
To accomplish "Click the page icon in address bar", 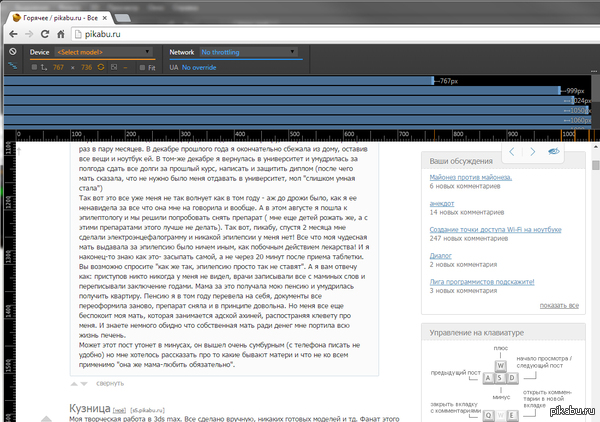I will pos(78,34).
